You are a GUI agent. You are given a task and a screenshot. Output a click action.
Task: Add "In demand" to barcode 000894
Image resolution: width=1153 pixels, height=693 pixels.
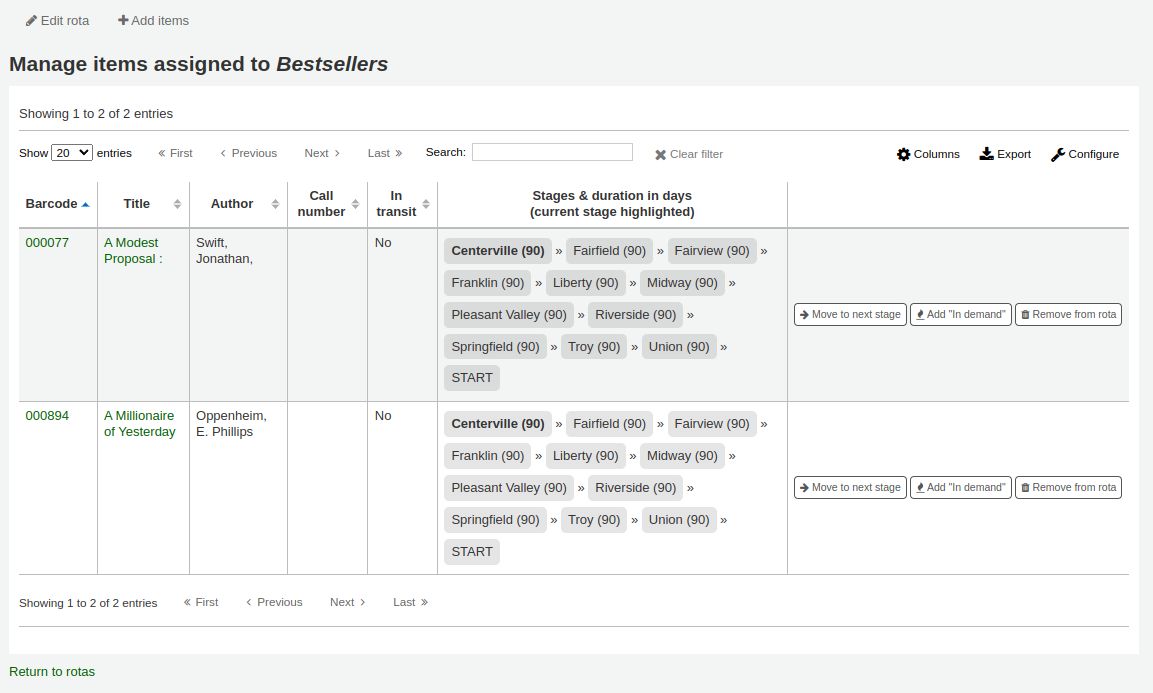(x=960, y=488)
